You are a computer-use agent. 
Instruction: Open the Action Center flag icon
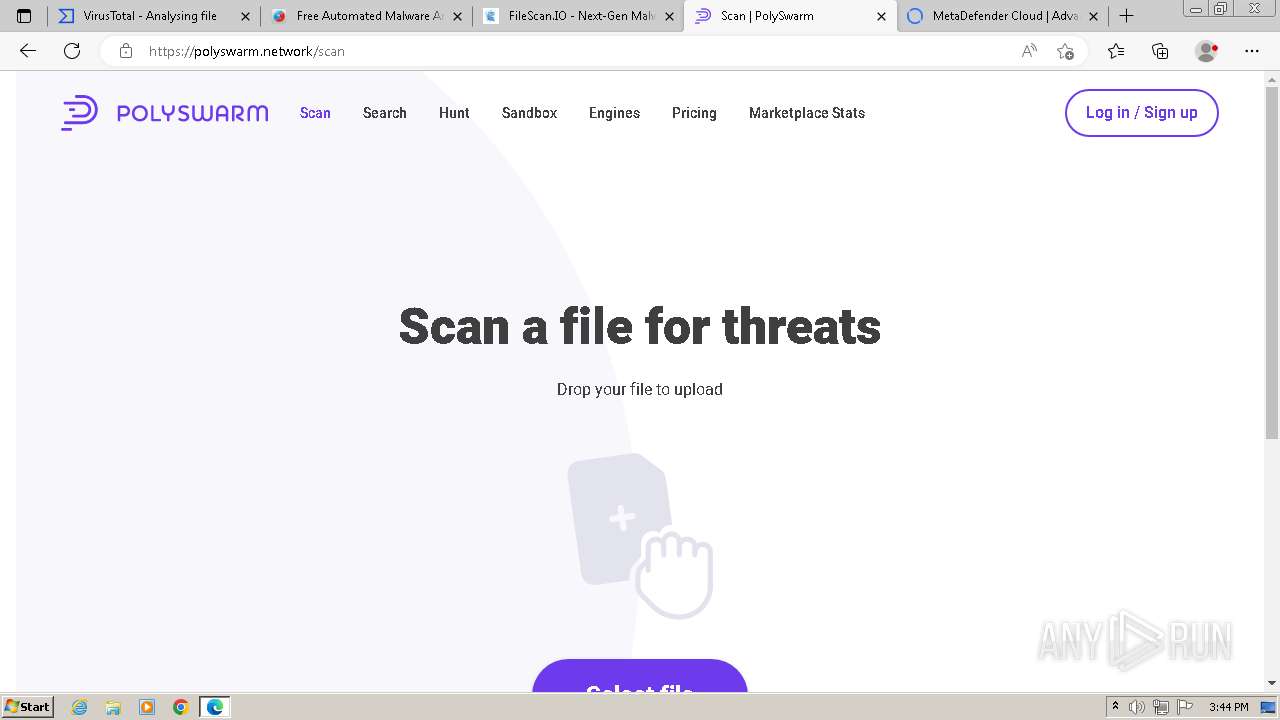coord(1185,707)
